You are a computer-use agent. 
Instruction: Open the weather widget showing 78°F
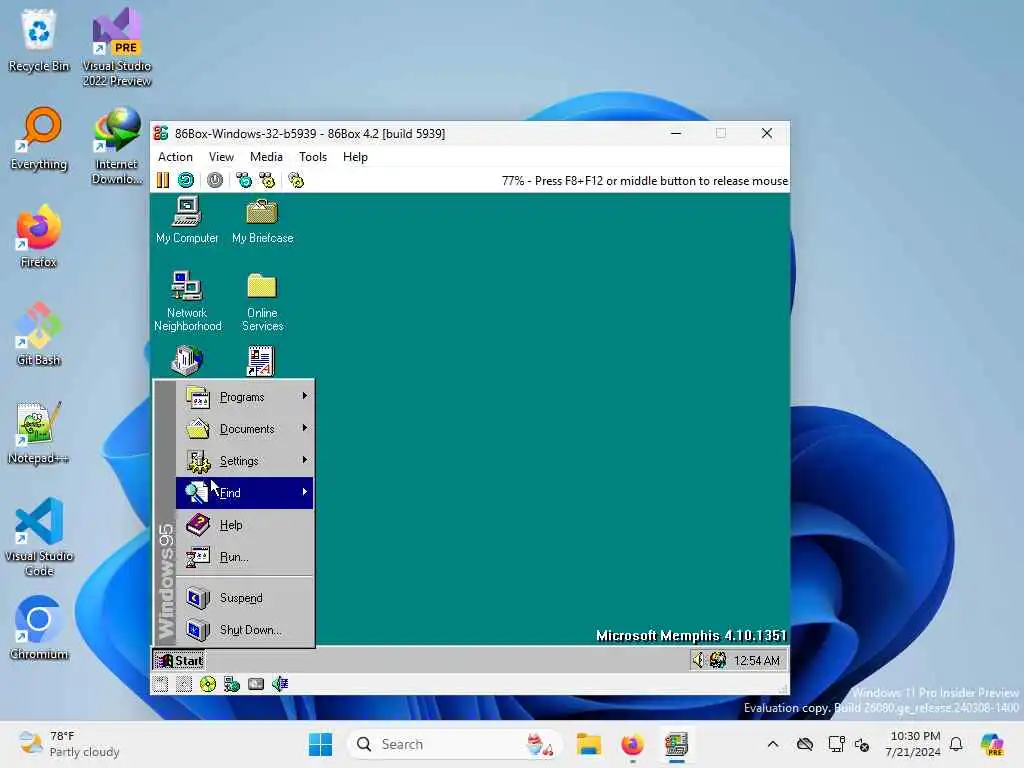point(69,744)
